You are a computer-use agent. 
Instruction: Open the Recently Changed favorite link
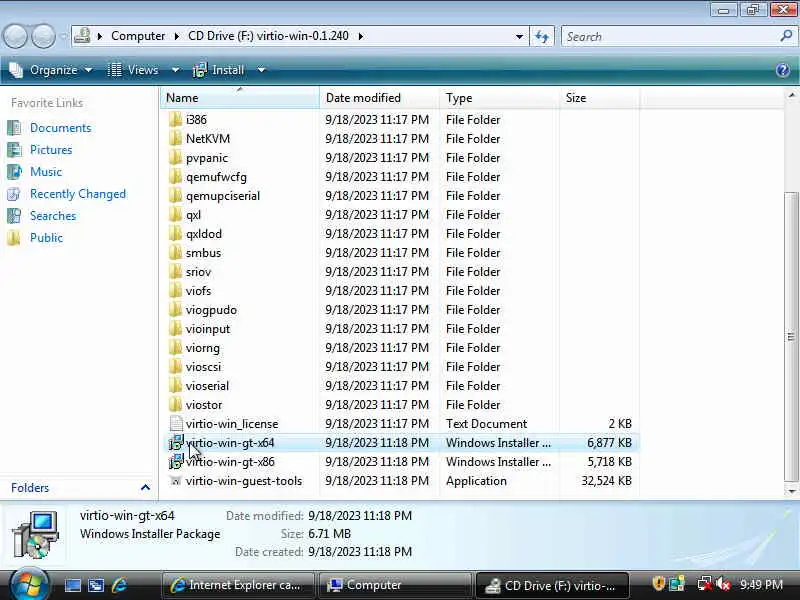[x=78, y=194]
